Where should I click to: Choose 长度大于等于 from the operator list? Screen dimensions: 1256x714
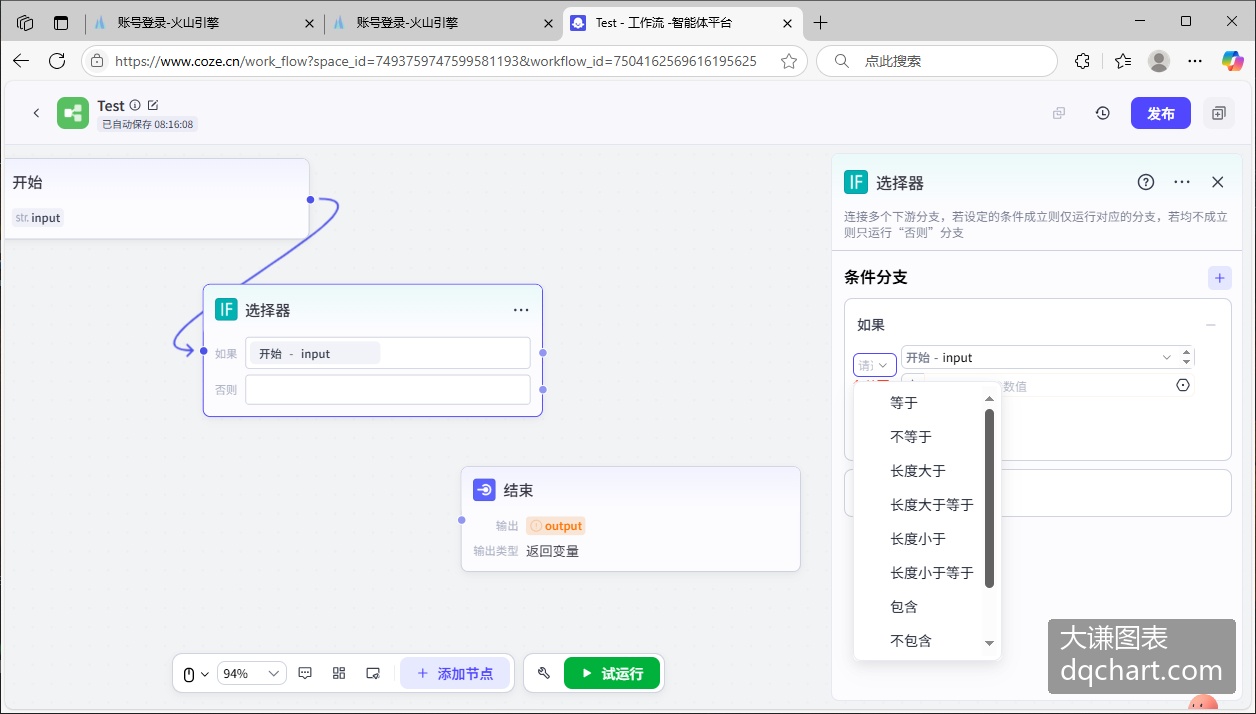(932, 505)
